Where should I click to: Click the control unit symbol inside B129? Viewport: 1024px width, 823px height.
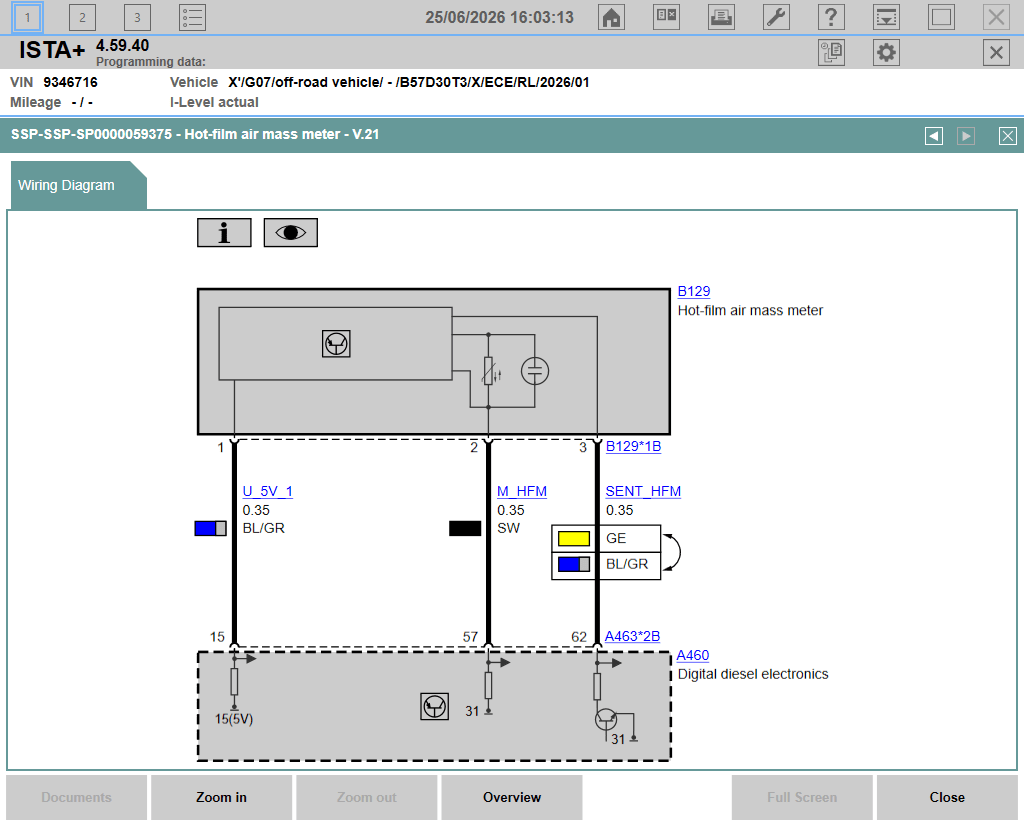click(x=336, y=344)
